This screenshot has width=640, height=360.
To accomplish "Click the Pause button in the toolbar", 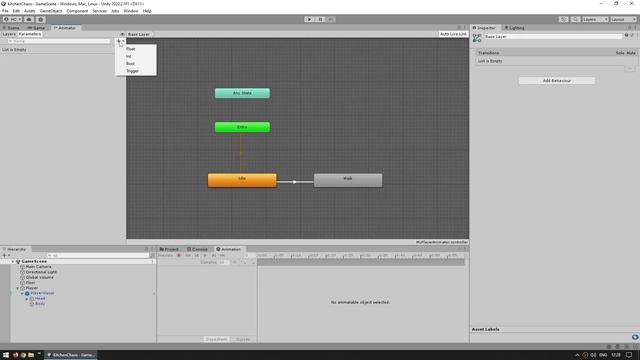I will tap(320, 19).
